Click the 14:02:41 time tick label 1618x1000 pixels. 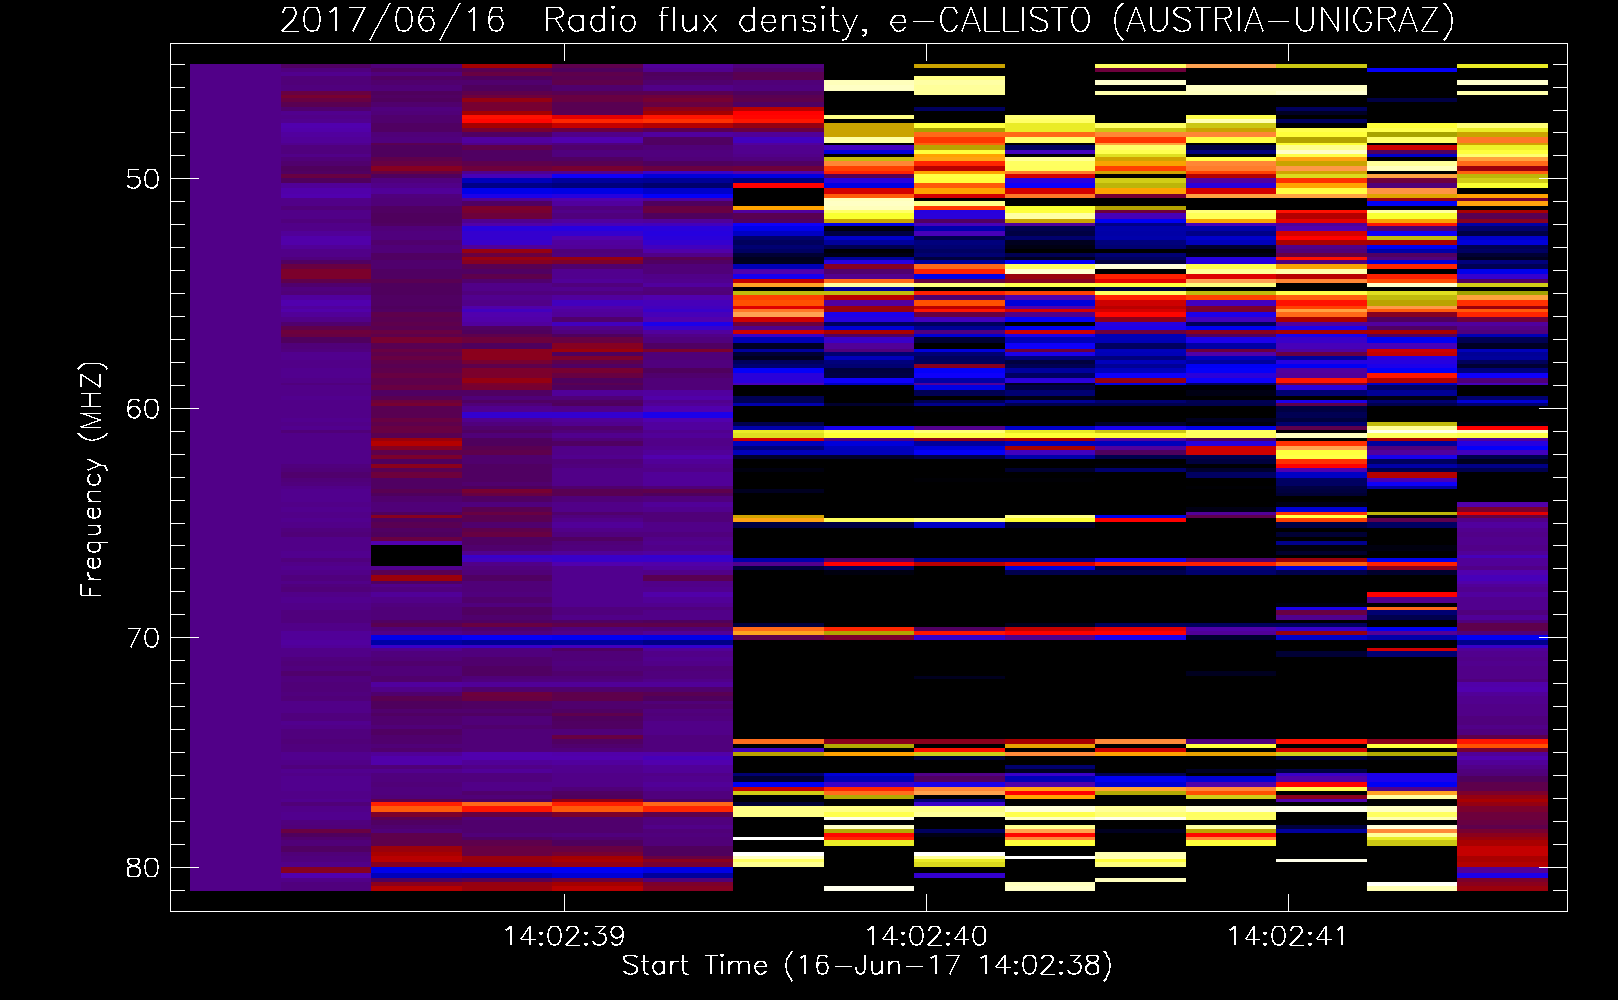pos(1288,937)
